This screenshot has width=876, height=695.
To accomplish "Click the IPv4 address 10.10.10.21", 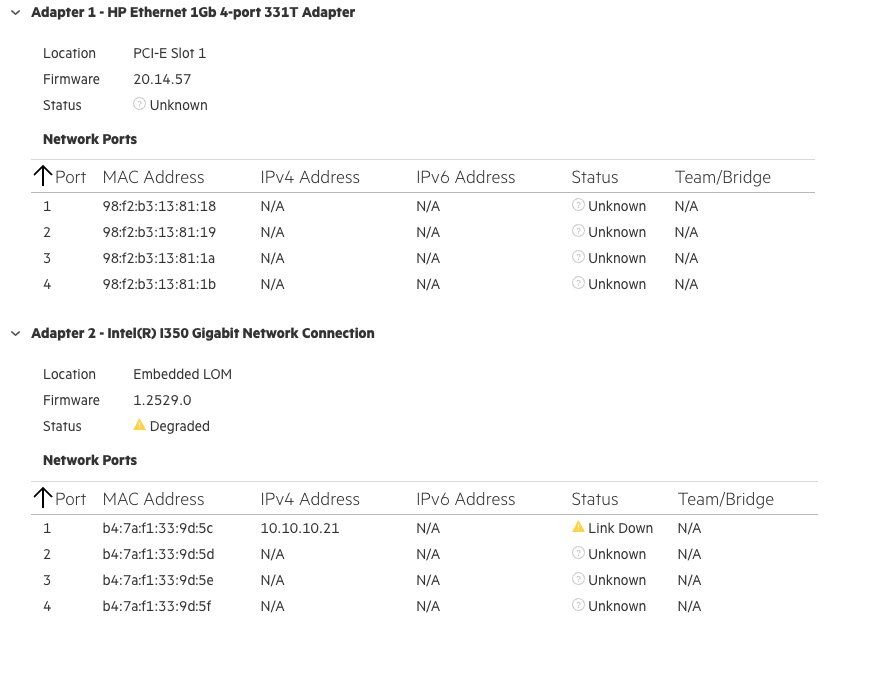I will [299, 528].
